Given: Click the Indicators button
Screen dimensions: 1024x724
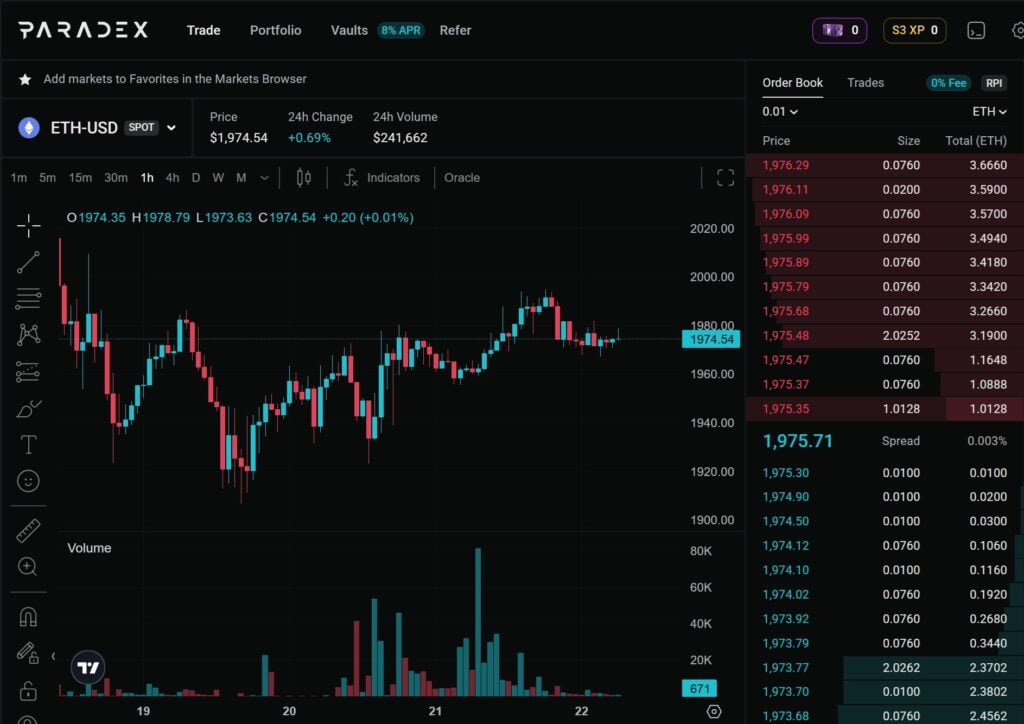Looking at the screenshot, I should point(391,177).
